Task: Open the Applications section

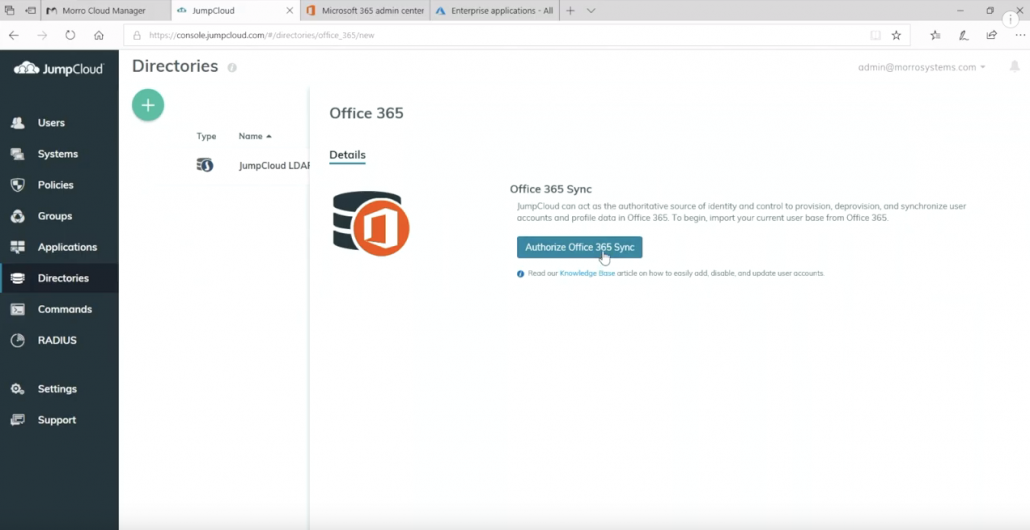Action: coord(67,247)
